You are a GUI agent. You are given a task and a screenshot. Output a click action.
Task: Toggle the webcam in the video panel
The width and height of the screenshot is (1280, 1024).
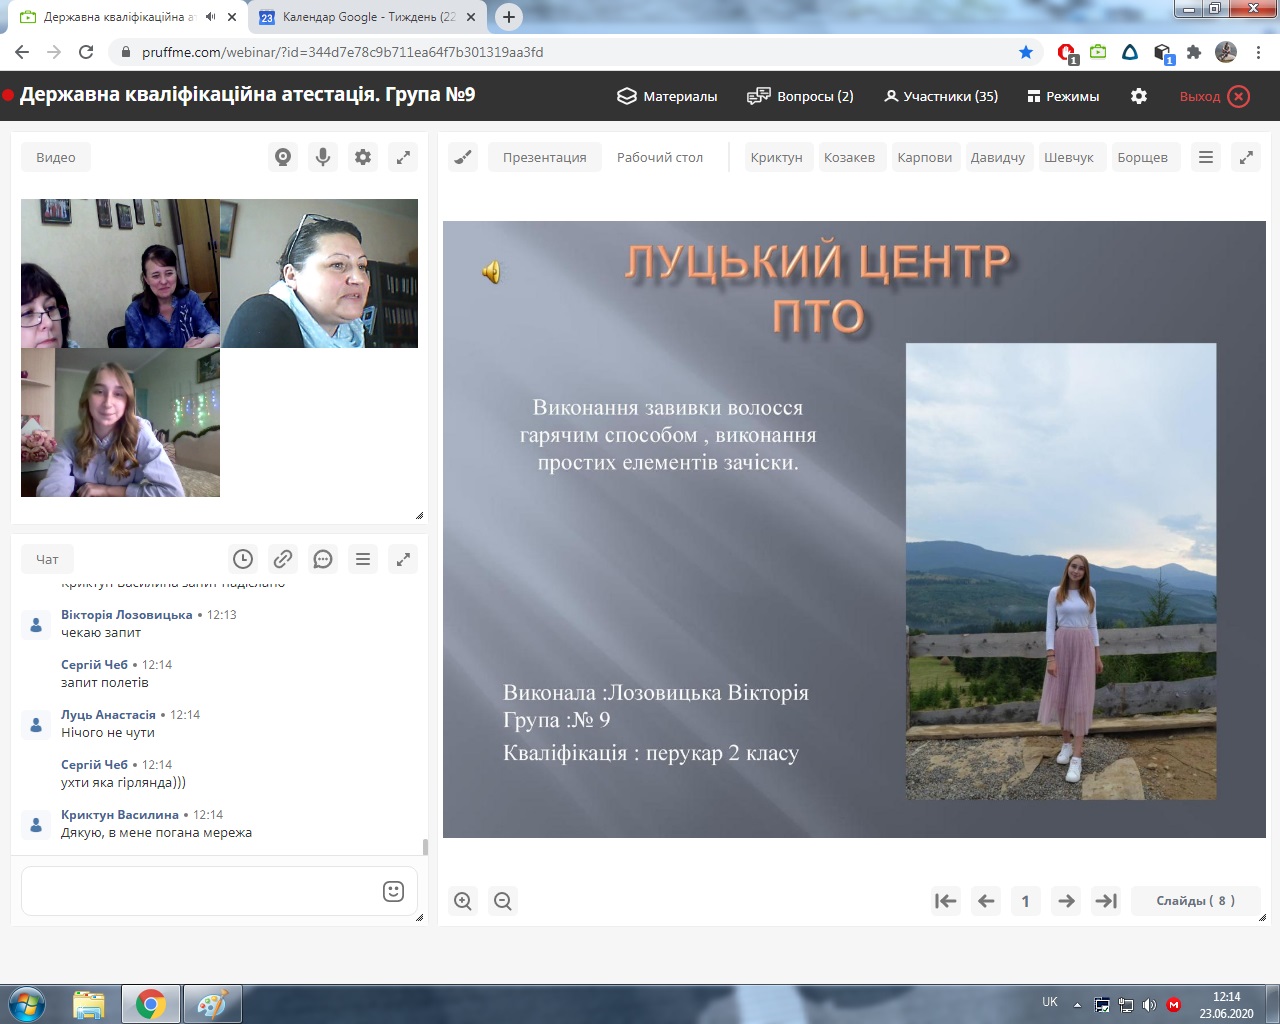283,157
